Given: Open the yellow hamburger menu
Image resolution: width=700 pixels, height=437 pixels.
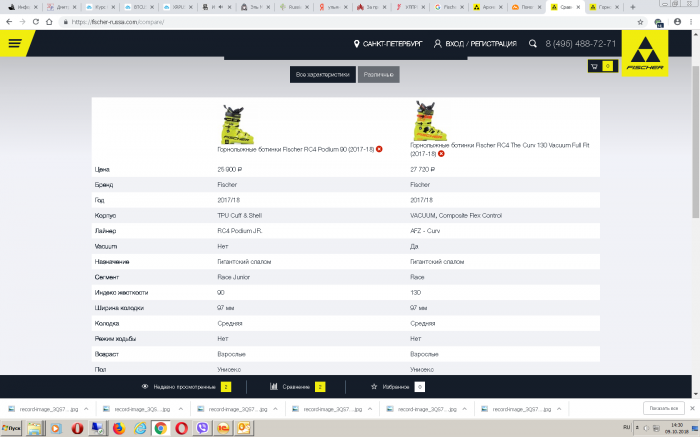Looking at the screenshot, I should click(x=14, y=43).
